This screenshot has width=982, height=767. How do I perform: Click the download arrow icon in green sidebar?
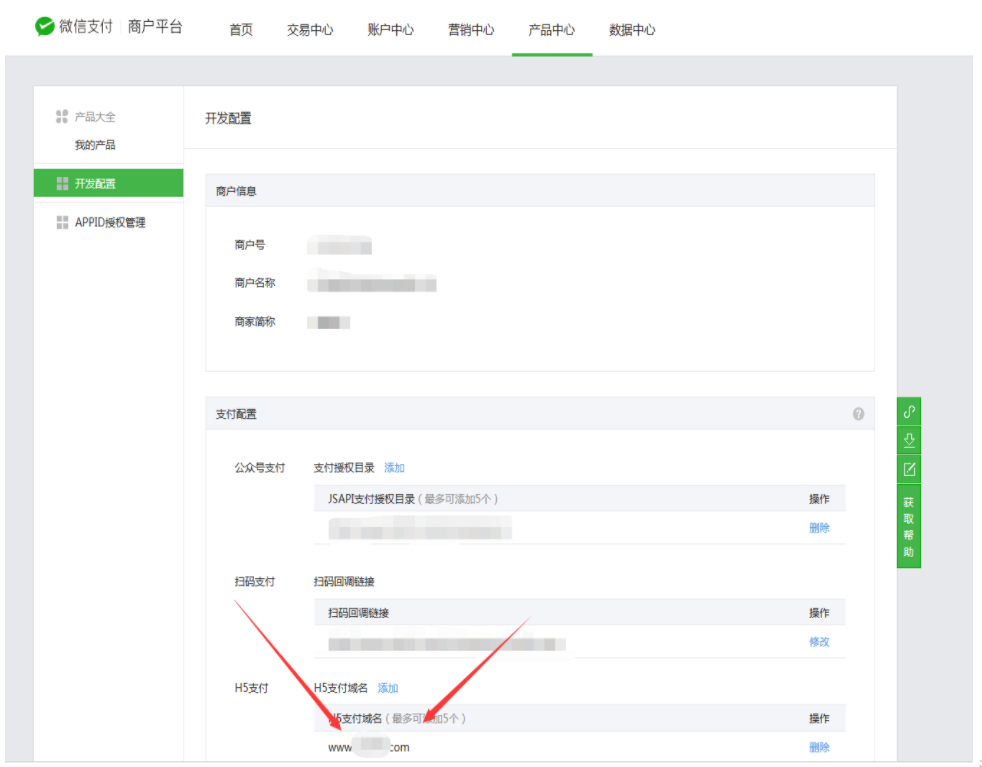click(909, 440)
